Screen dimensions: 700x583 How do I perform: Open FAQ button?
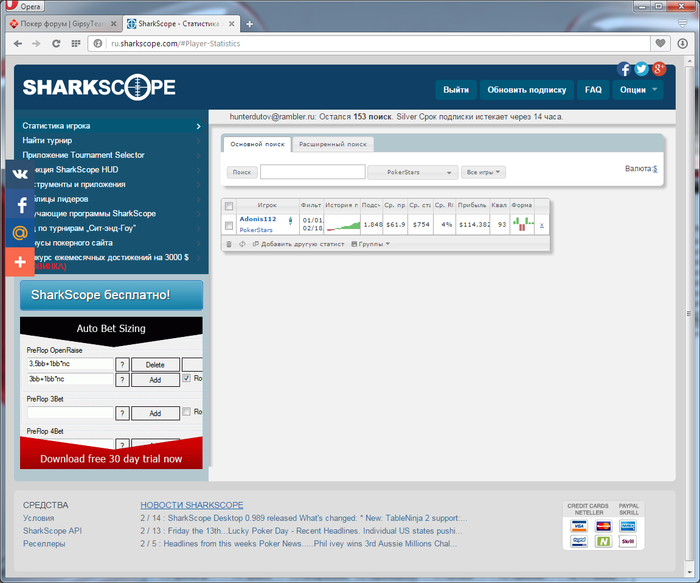[593, 90]
